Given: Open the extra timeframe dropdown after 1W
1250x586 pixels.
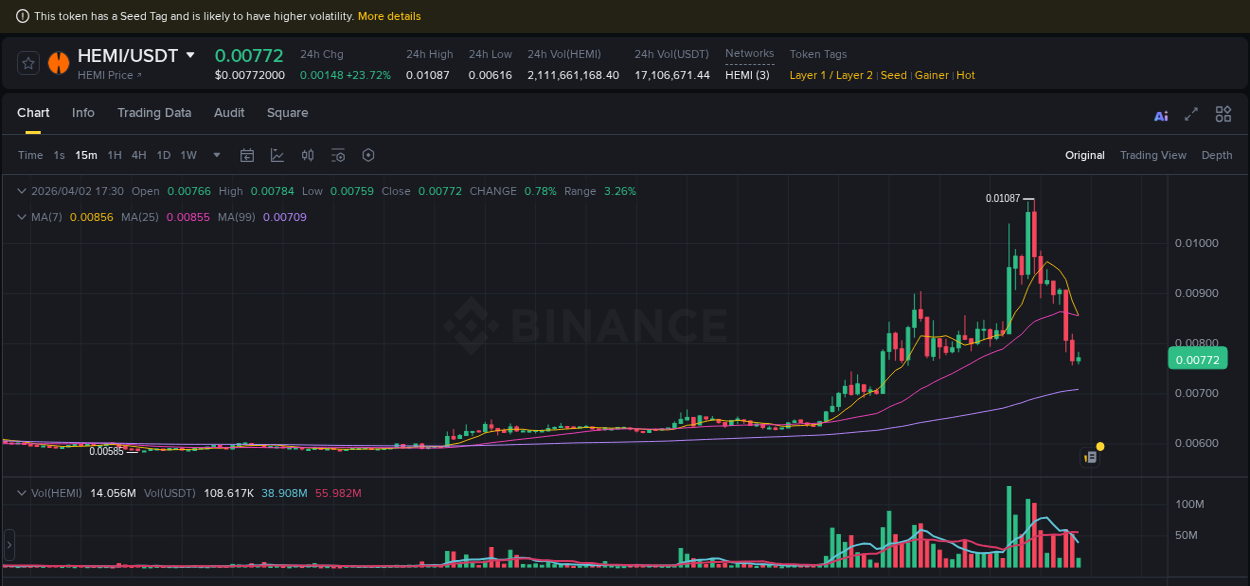Looking at the screenshot, I should click(x=215, y=155).
